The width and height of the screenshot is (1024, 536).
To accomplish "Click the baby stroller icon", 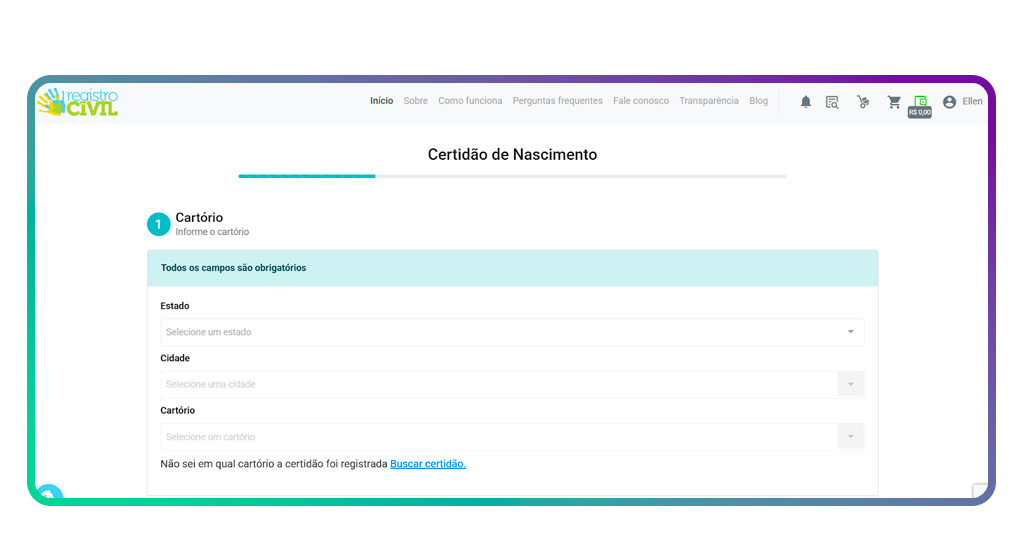I will (863, 102).
